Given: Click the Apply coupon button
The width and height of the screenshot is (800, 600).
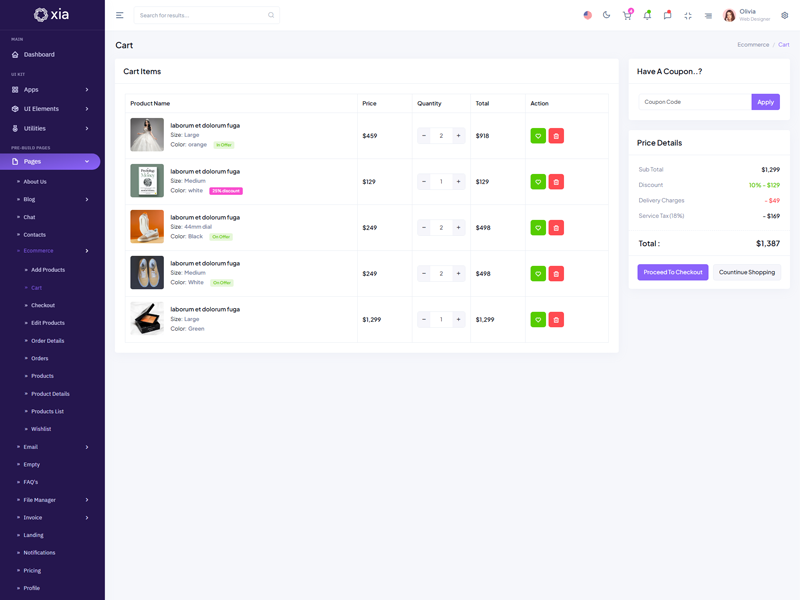Looking at the screenshot, I should click(x=765, y=102).
